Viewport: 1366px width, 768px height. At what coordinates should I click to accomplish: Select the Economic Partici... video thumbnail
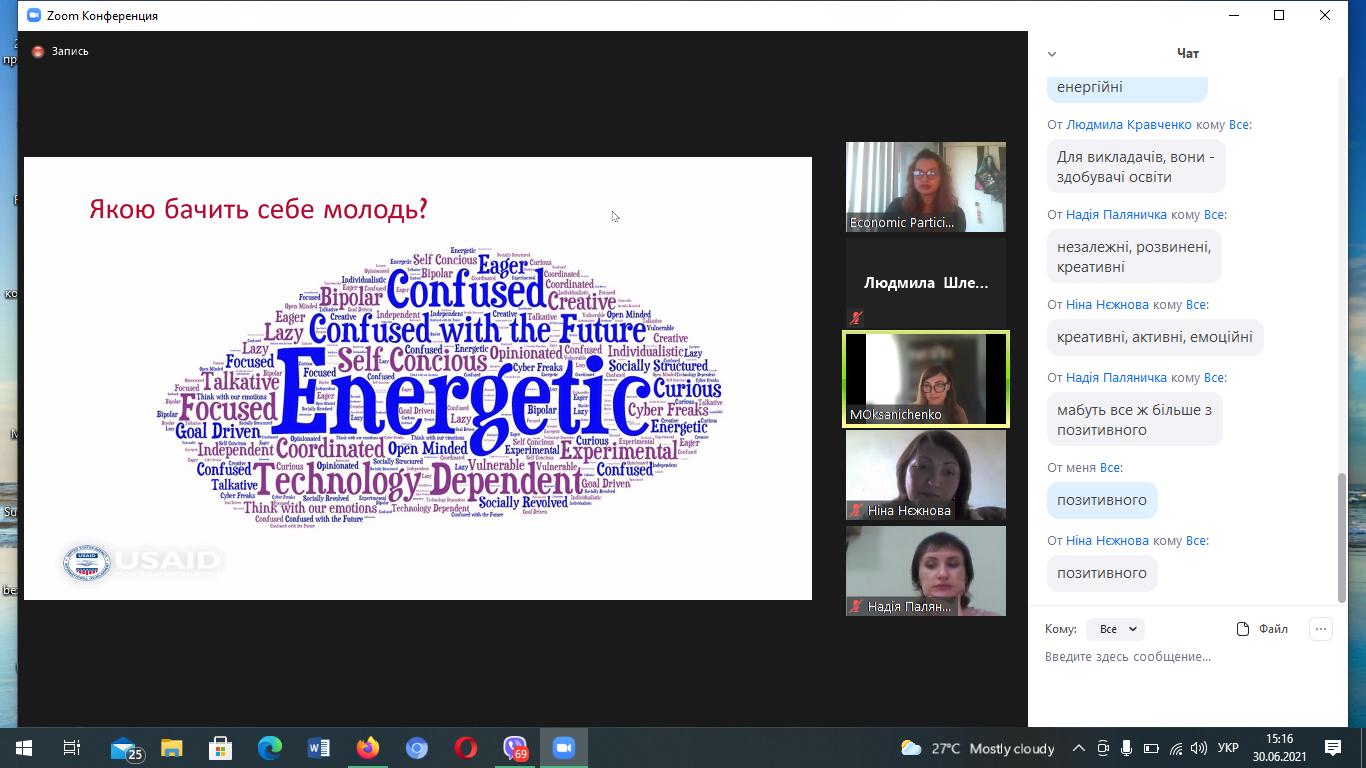926,187
